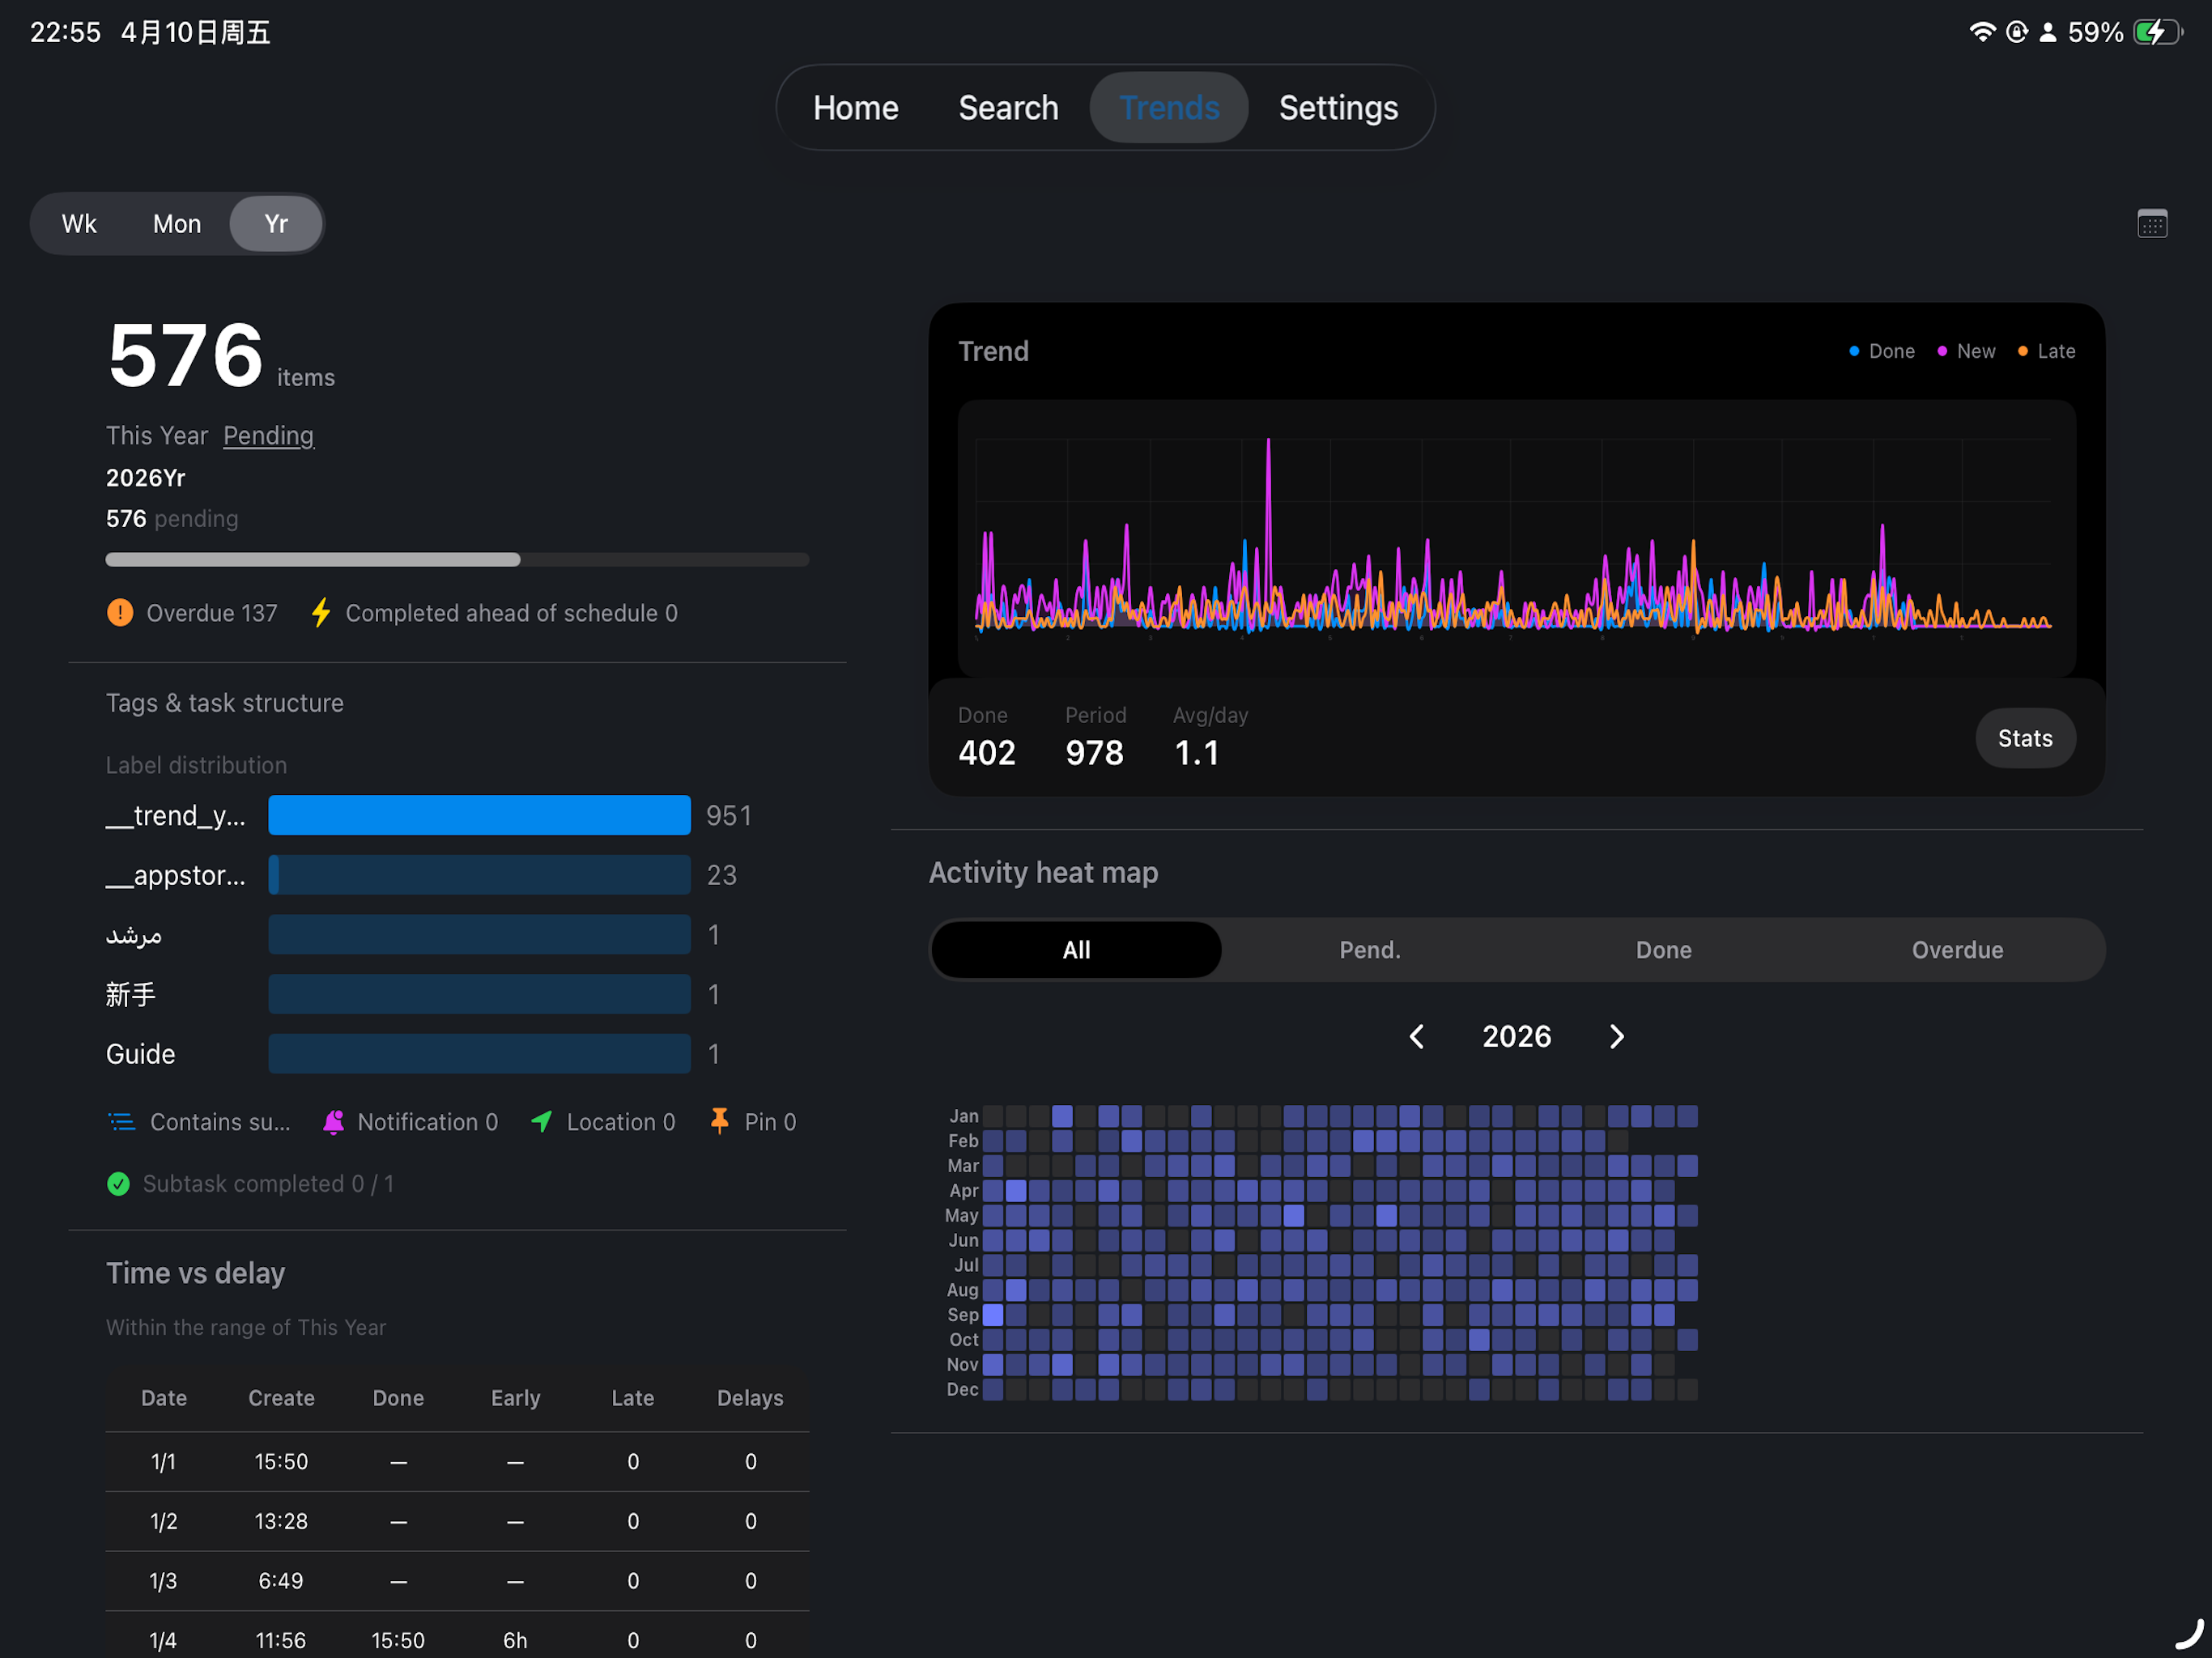
Task: Tap the battery charging indicator
Action: (2157, 32)
